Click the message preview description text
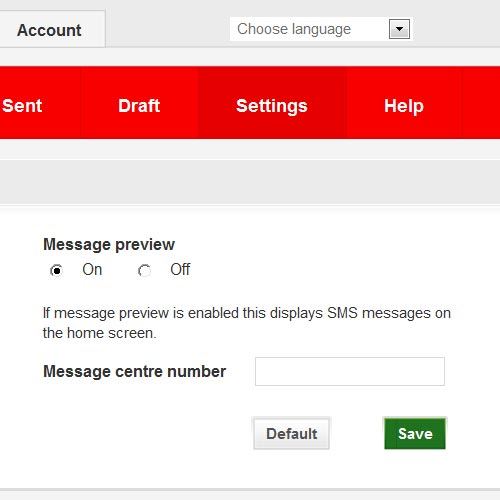Image resolution: width=500 pixels, height=500 pixels. [247, 323]
